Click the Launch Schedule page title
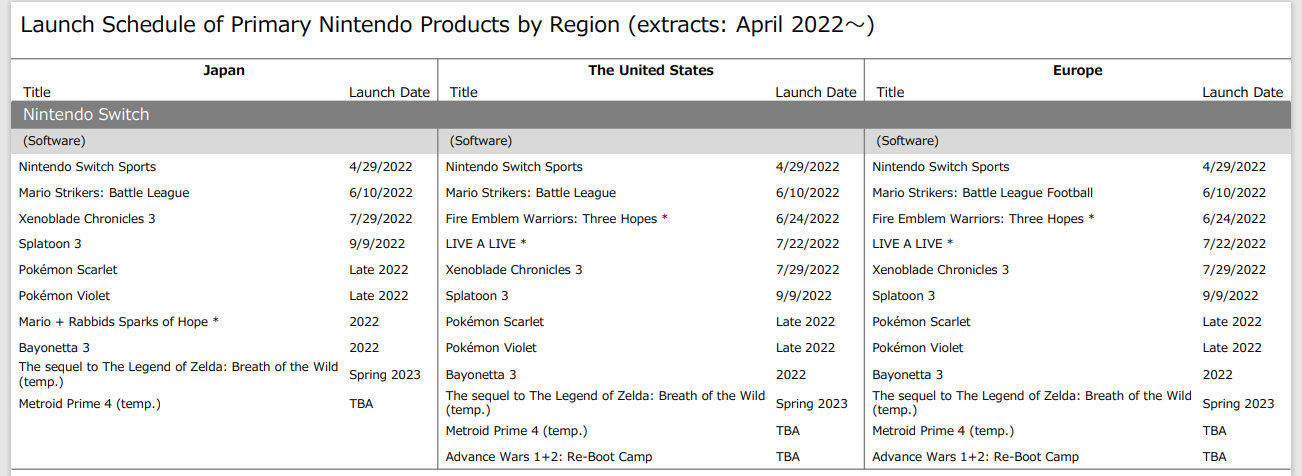1302x476 pixels. click(447, 25)
